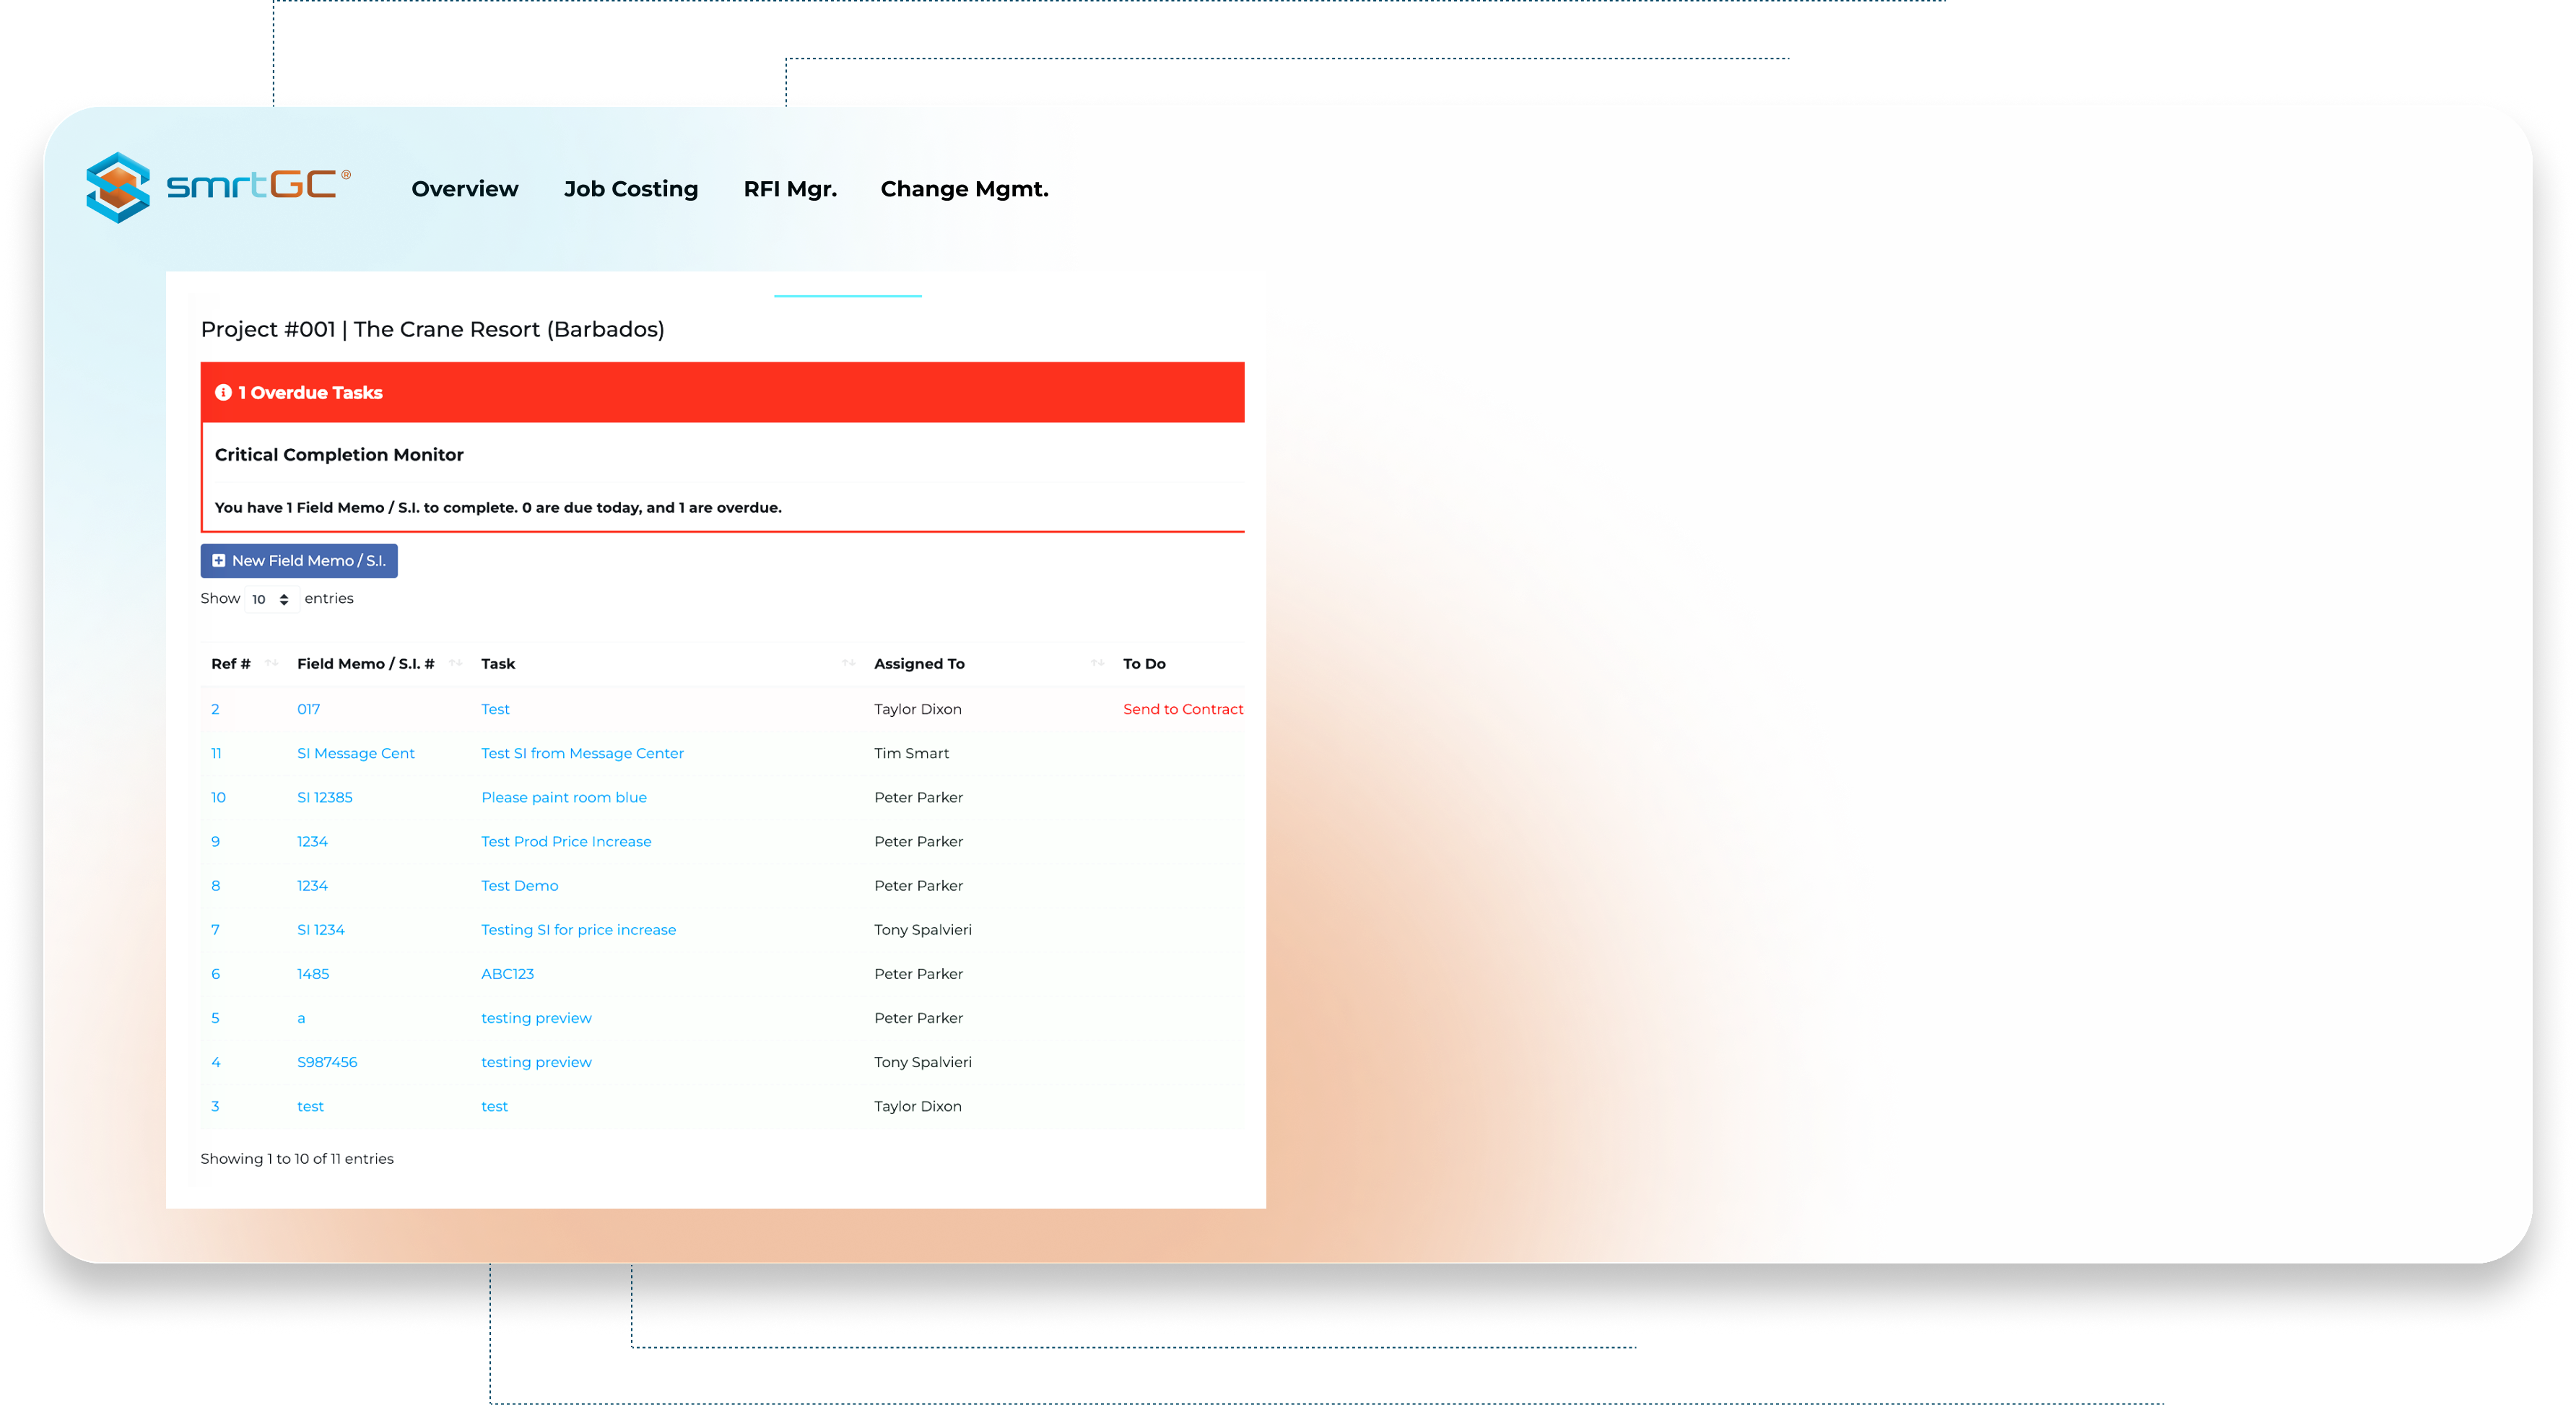Click the Send to Contract link
Screen dimensions: 2576x1405
(x=1182, y=709)
